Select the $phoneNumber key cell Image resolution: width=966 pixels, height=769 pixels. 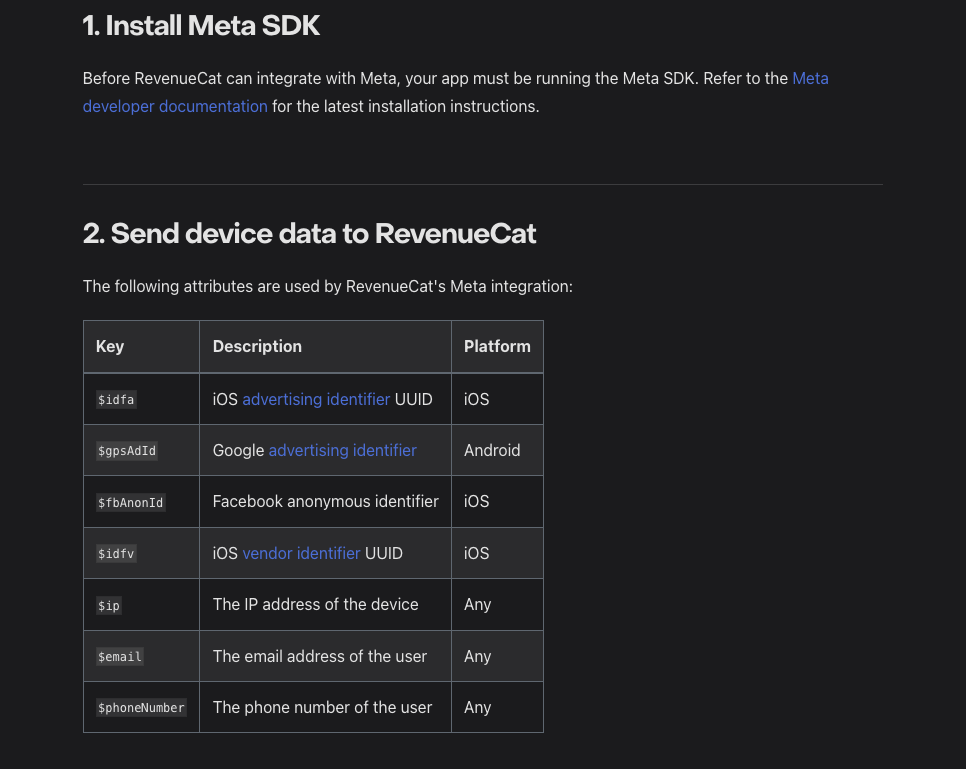coord(141,707)
